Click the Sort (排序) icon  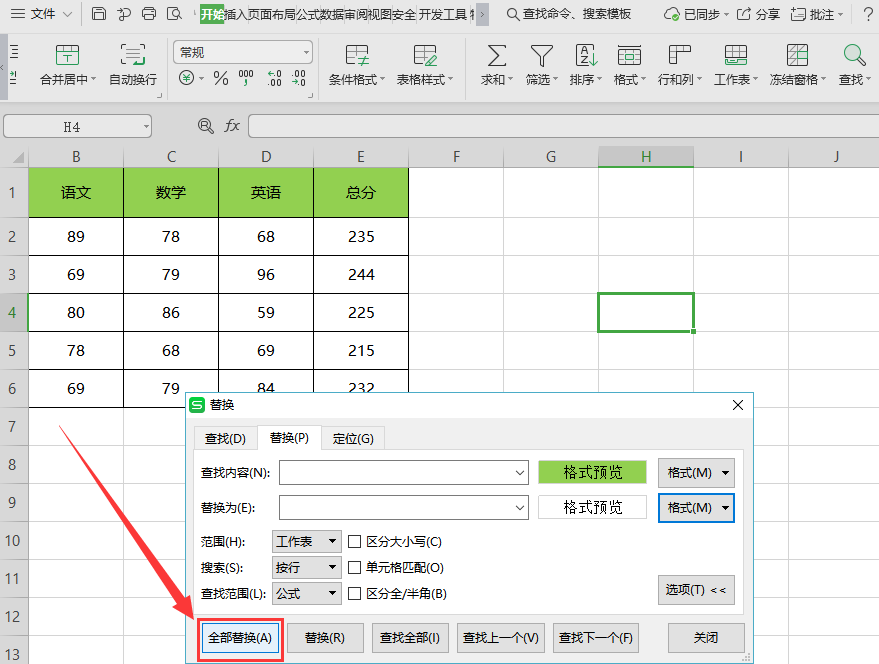point(586,56)
